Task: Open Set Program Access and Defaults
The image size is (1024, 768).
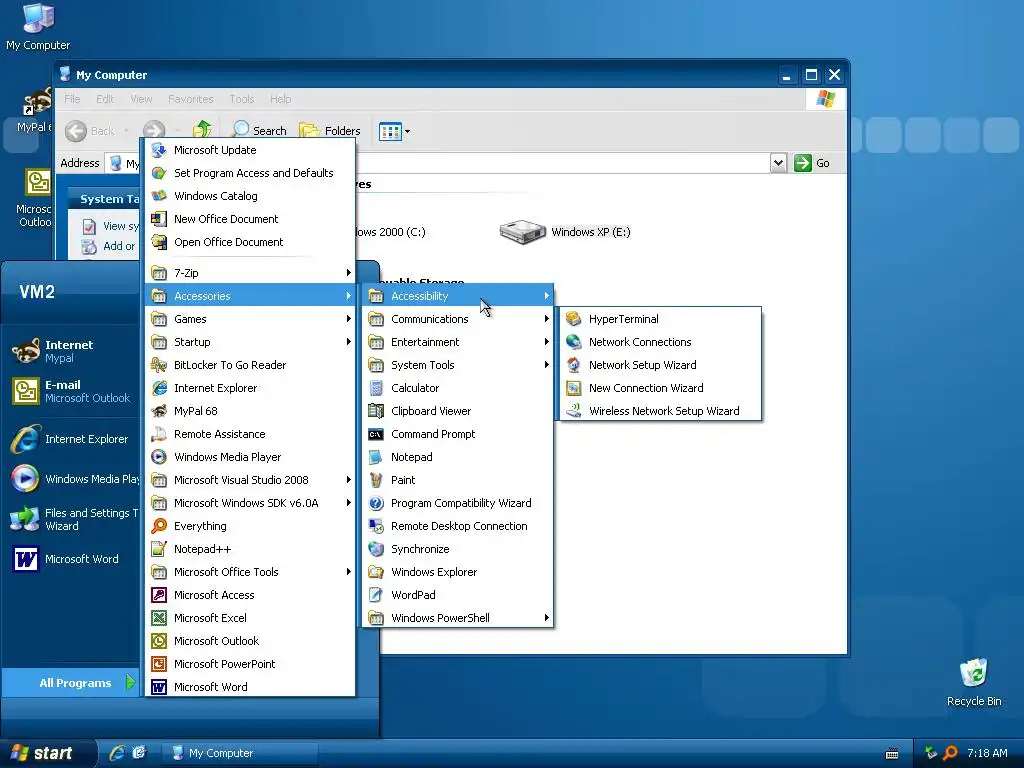Action: tap(250, 172)
